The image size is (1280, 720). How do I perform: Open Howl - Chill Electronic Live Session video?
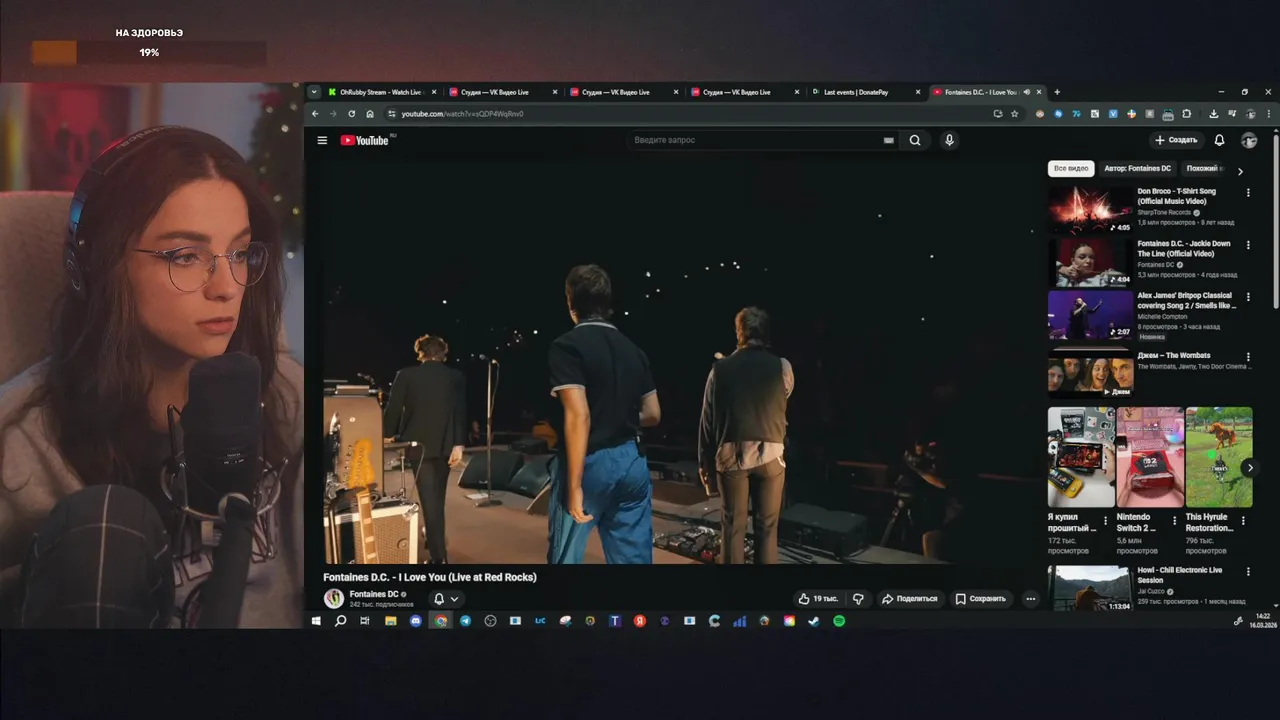1090,588
